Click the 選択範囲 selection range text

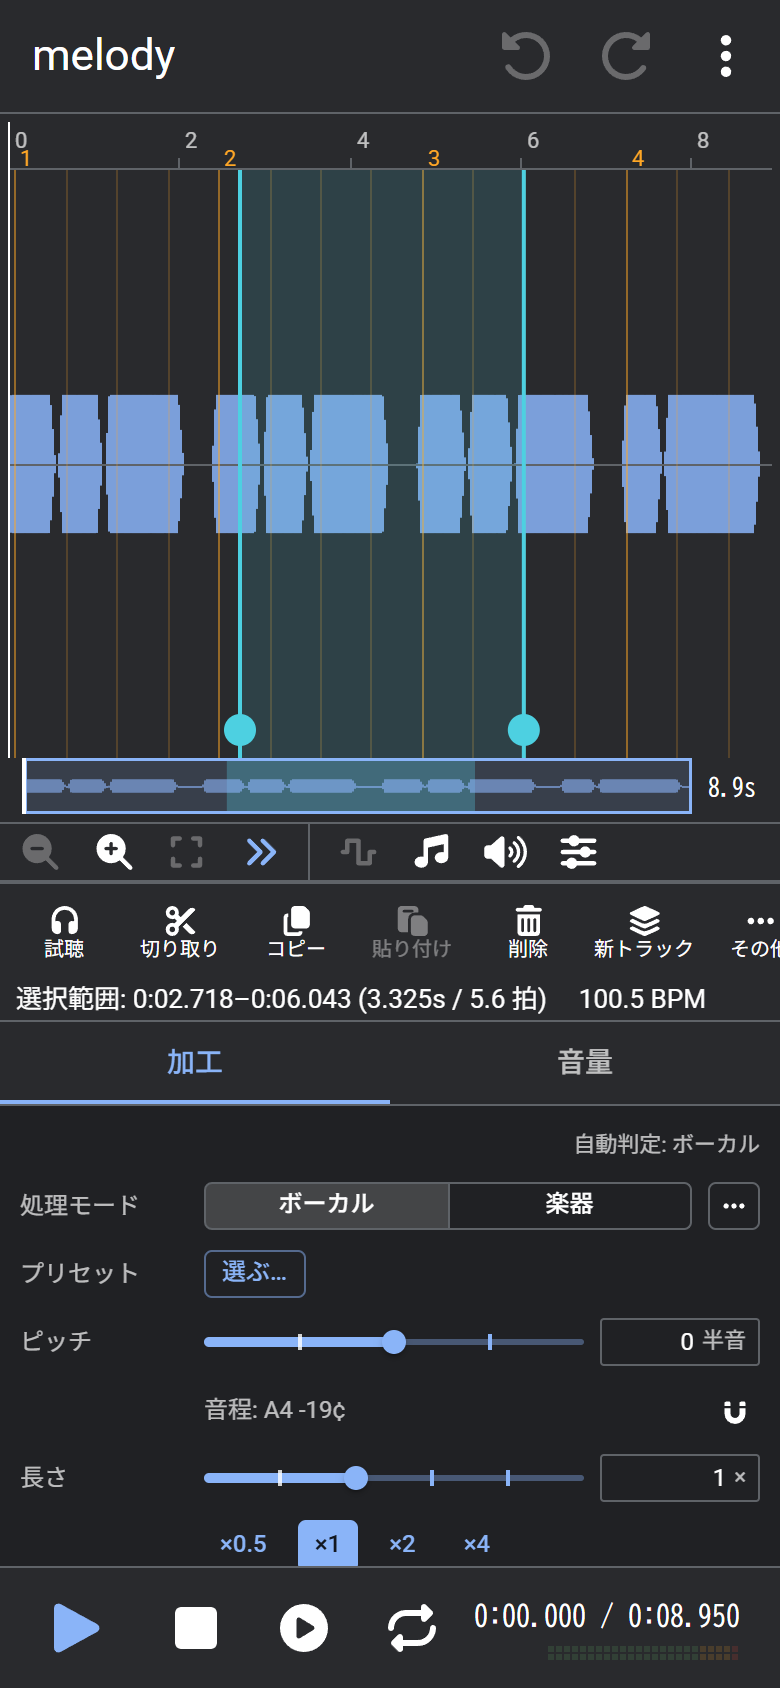click(x=281, y=999)
